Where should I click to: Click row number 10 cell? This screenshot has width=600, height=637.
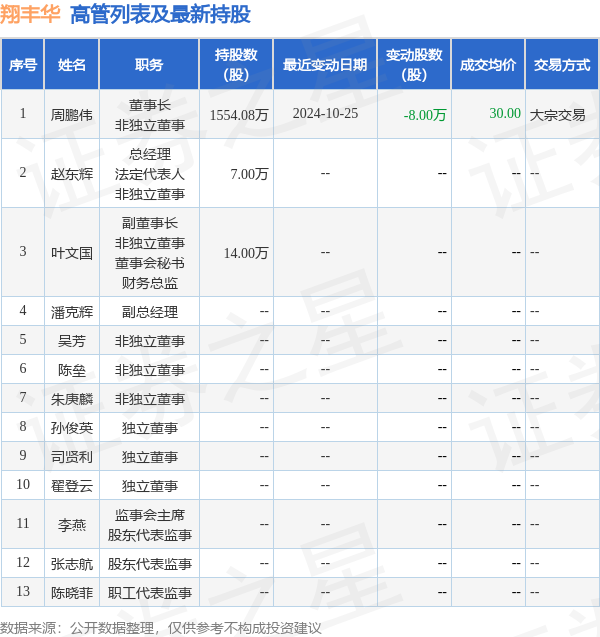pyautogui.click(x=23, y=484)
